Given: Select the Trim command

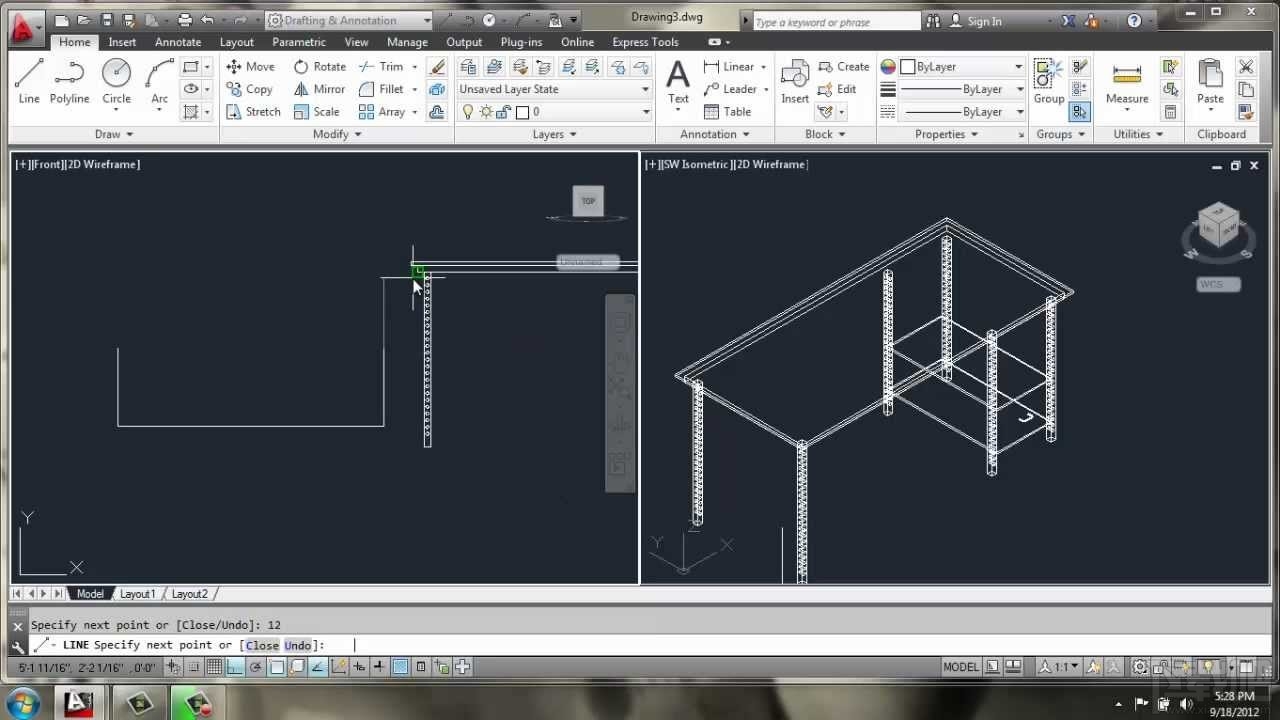Looking at the screenshot, I should 386,66.
